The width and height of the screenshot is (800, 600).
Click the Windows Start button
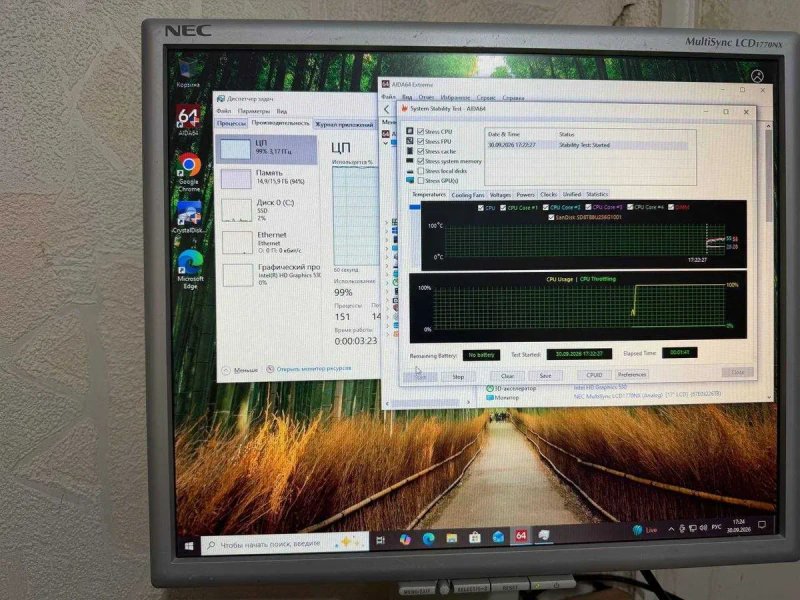pyautogui.click(x=189, y=546)
